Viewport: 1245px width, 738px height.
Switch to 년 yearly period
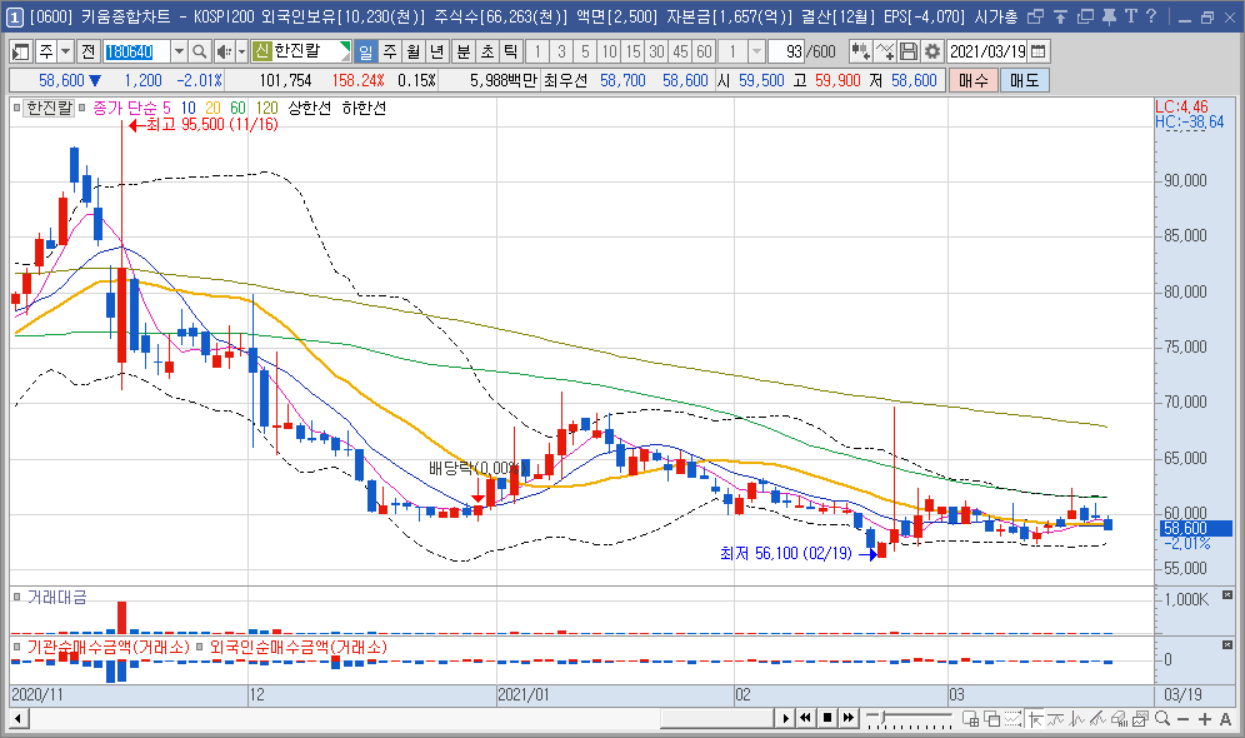click(x=436, y=51)
